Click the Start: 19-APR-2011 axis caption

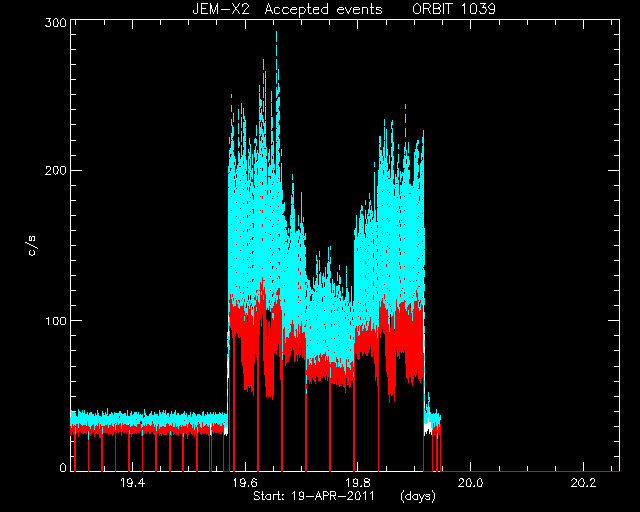[x=313, y=496]
